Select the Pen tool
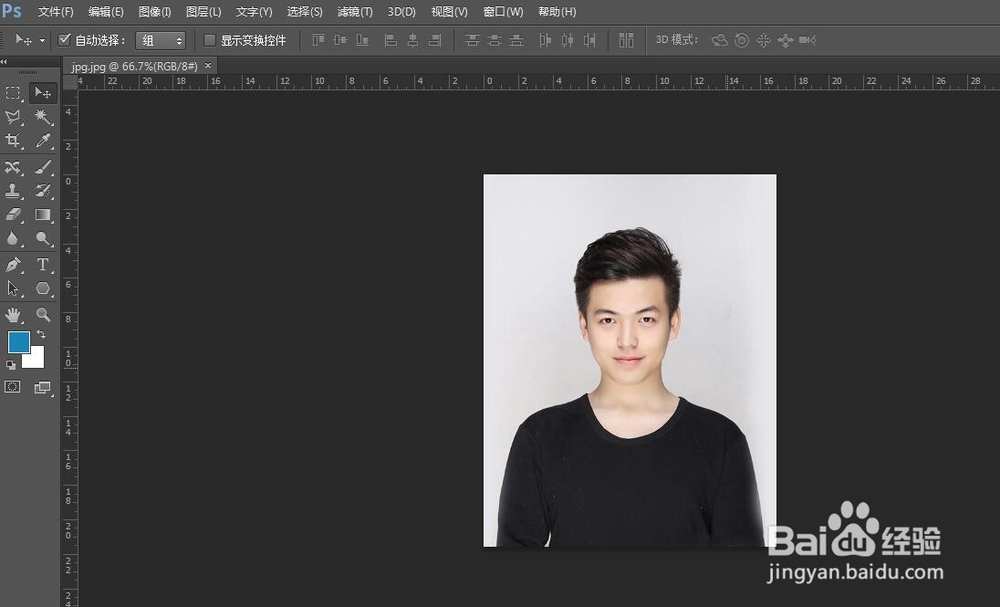This screenshot has height=607, width=1000. pyautogui.click(x=13, y=264)
